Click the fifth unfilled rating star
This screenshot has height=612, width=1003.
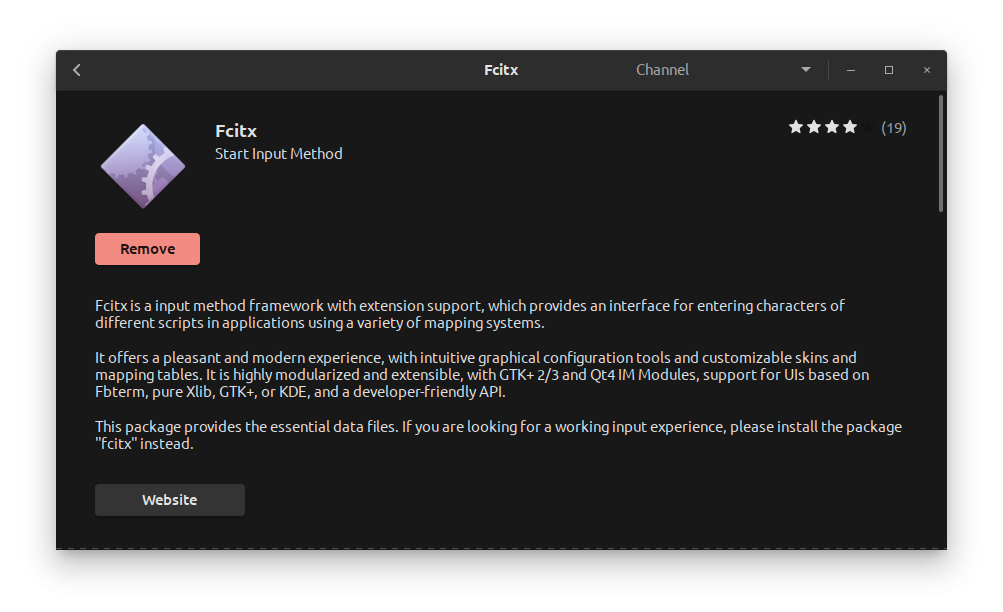pyautogui.click(x=867, y=127)
